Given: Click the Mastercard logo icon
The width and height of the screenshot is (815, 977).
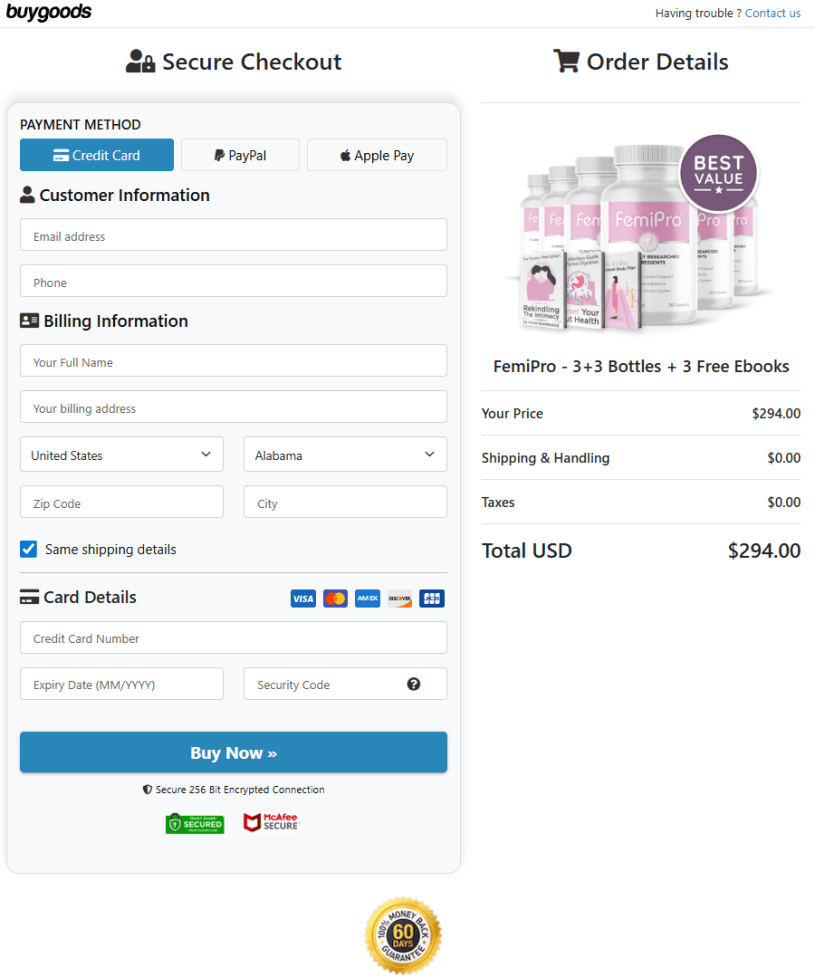Looking at the screenshot, I should coord(336,599).
